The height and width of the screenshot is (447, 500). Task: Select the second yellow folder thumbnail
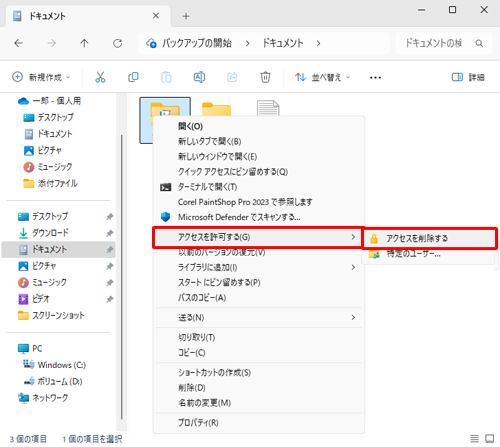(216, 109)
